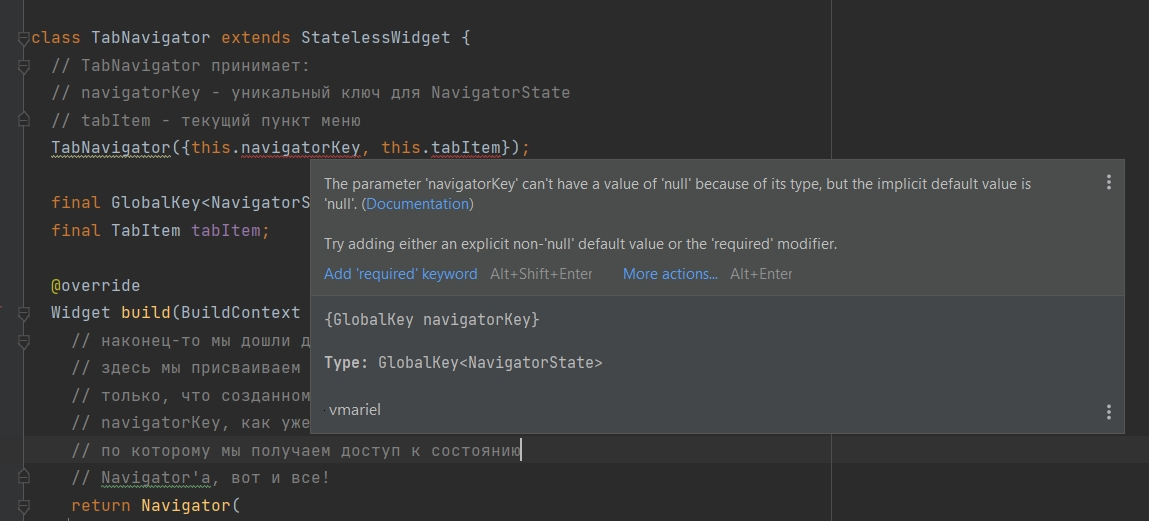
Task: Apply the Add 'required' keyword quick fix
Action: coord(401,274)
